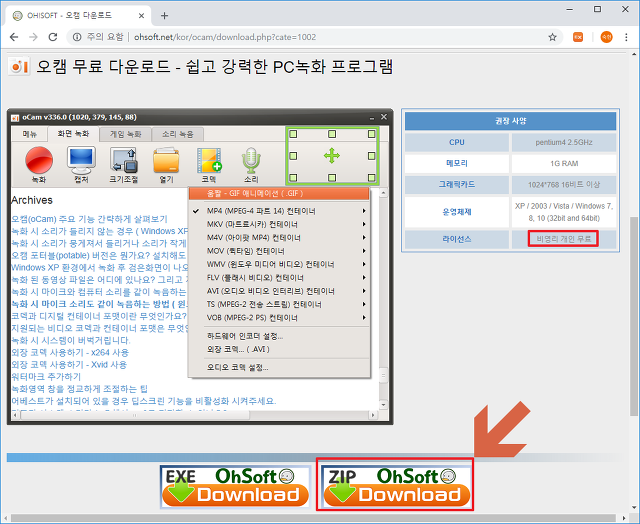Click the site info icon in address bar
Viewport: 640px width, 524px height.
click(x=77, y=37)
